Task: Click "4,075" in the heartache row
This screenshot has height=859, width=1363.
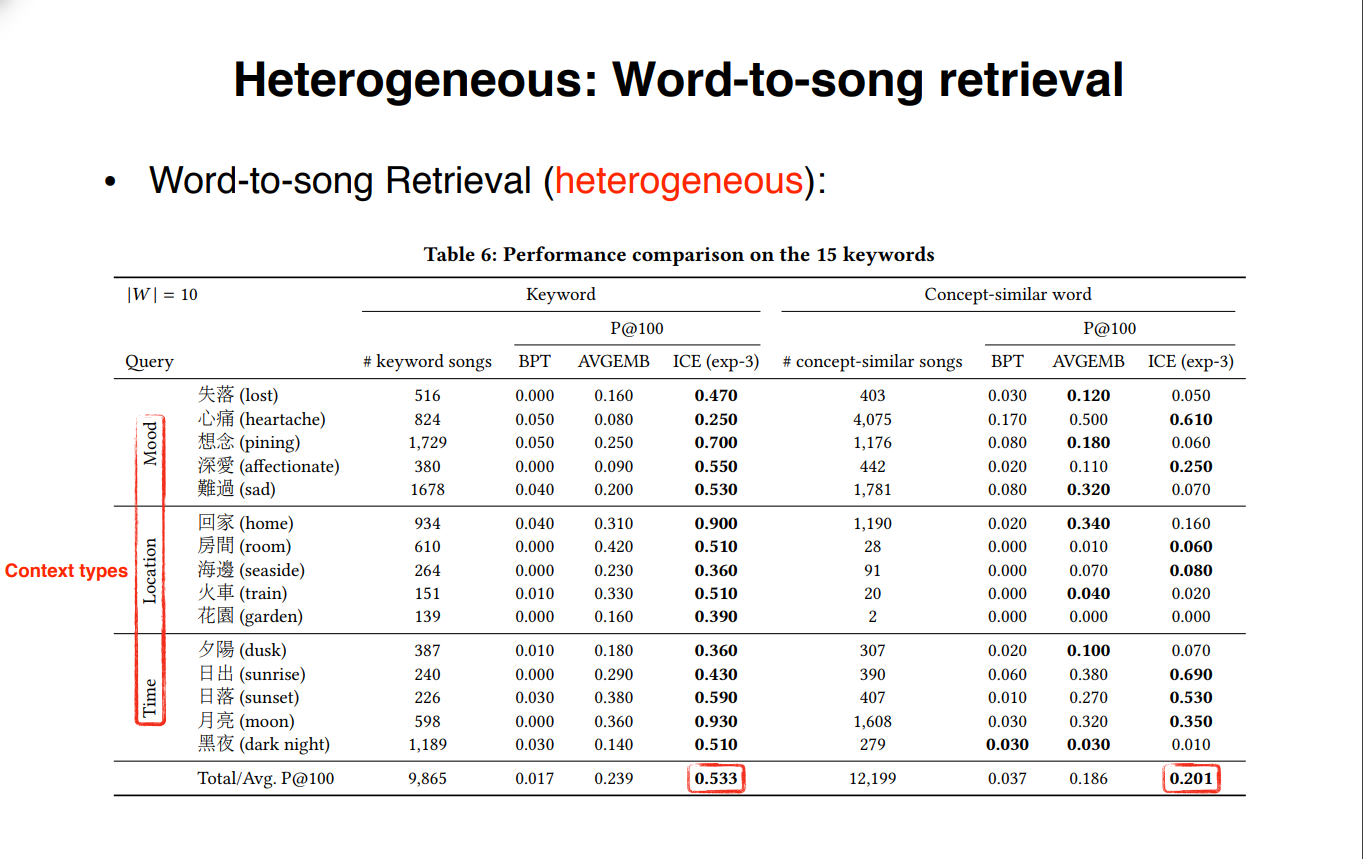Action: point(872,419)
